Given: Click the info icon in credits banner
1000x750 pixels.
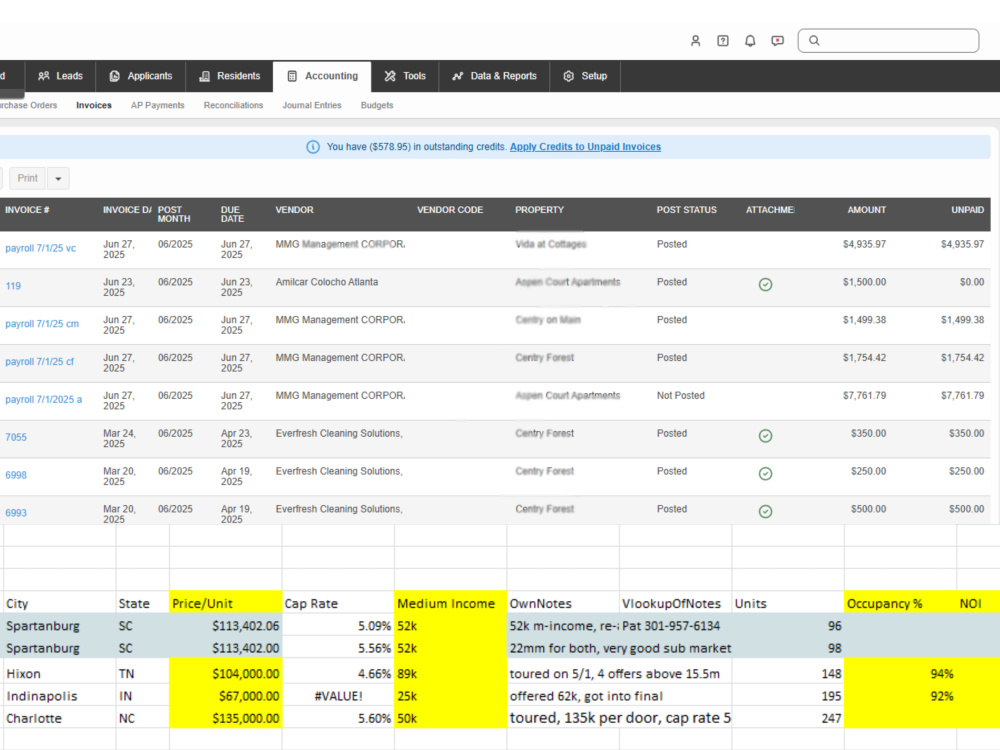Looking at the screenshot, I should pyautogui.click(x=312, y=147).
